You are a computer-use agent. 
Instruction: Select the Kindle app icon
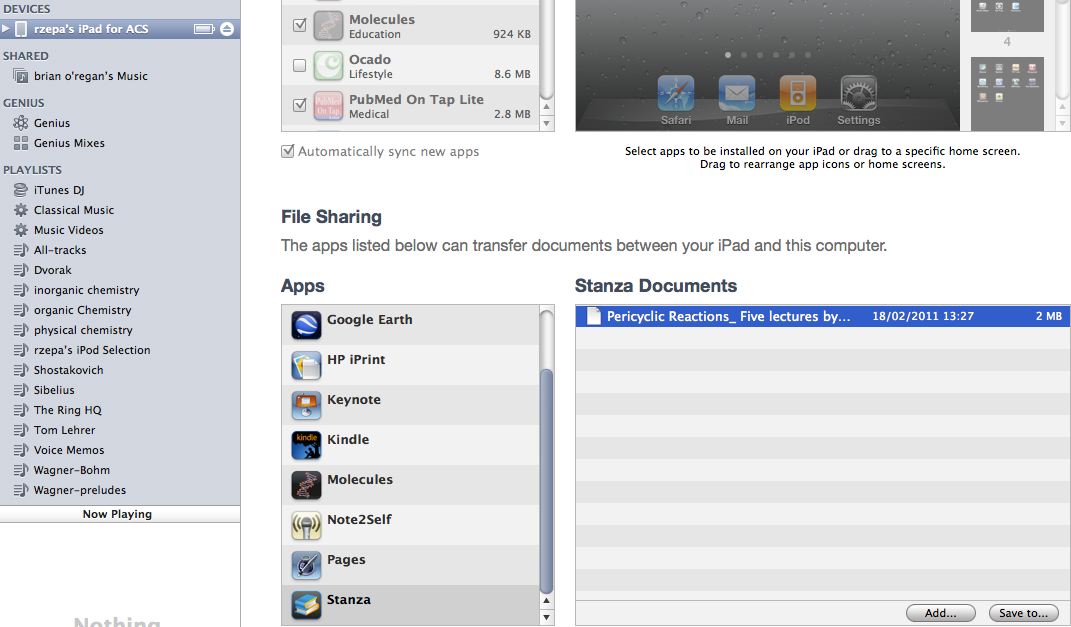[x=306, y=446]
